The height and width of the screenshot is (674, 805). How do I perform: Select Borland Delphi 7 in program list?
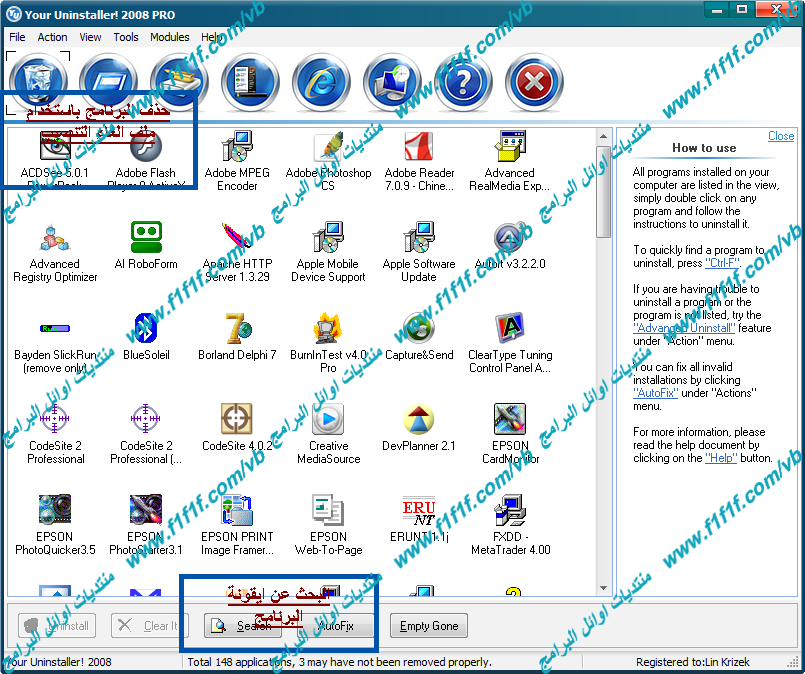[x=237, y=329]
